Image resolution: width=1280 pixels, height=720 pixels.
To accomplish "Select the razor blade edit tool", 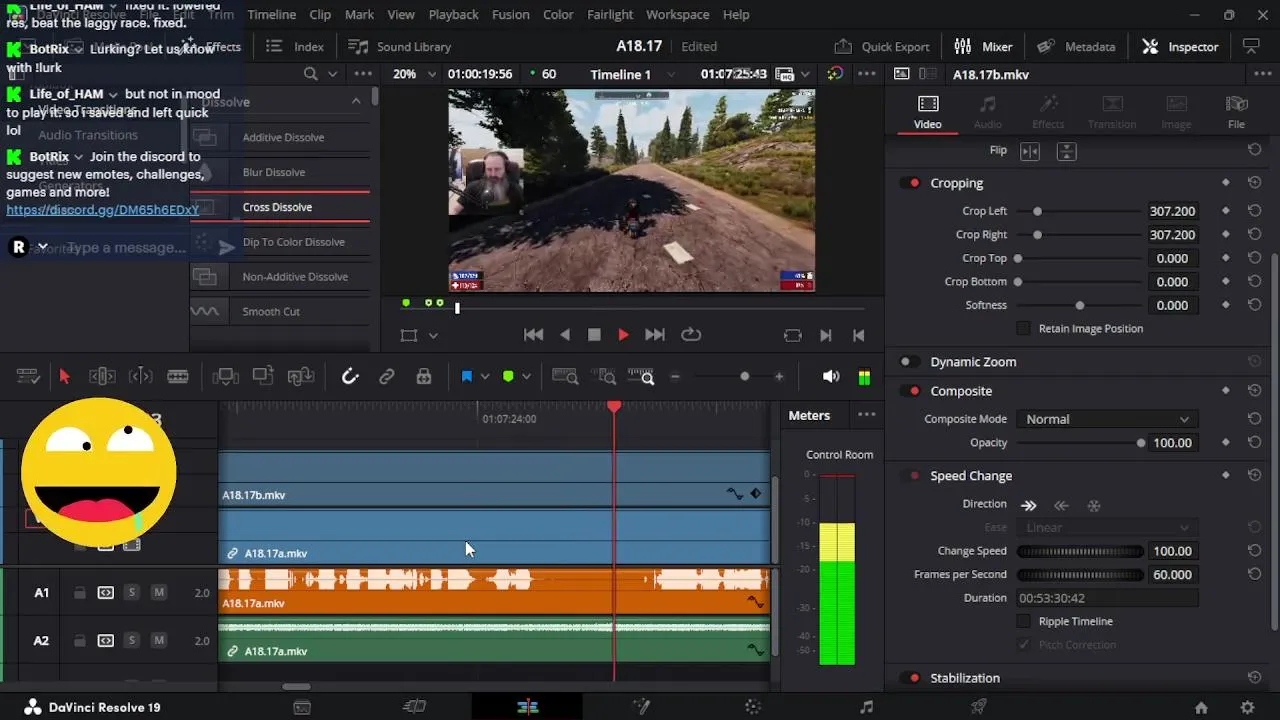I will coord(178,377).
